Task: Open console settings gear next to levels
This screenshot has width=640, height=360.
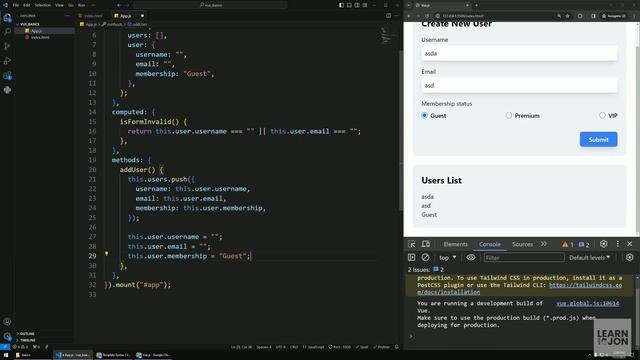Action: 629,258
